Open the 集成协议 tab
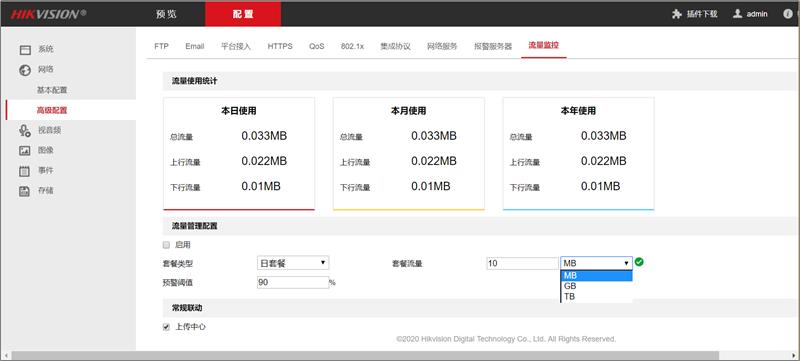The width and height of the screenshot is (800, 361). point(395,46)
